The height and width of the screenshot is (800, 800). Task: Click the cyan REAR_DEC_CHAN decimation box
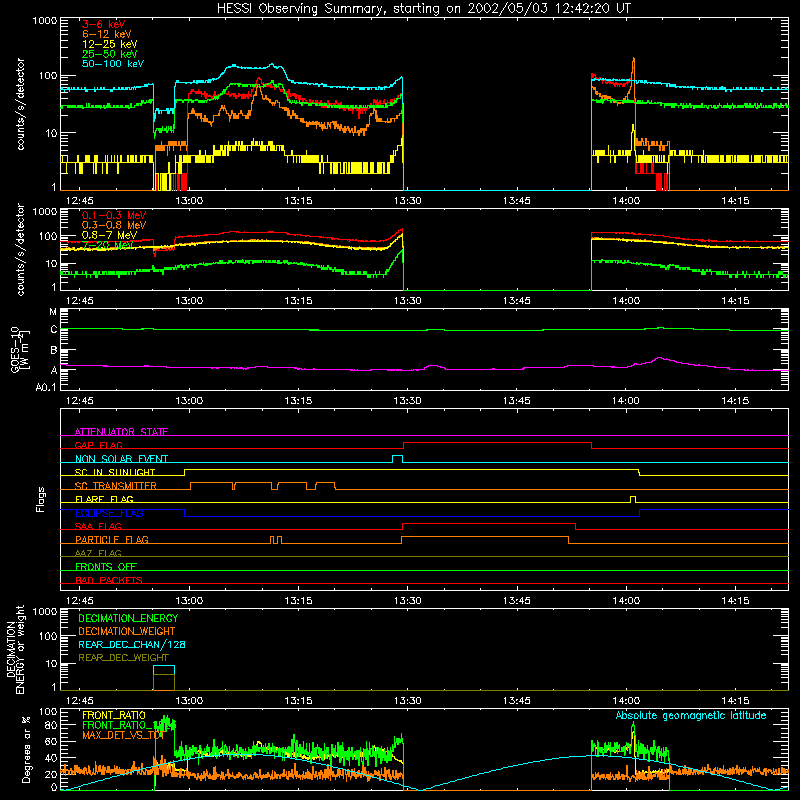pos(164,670)
